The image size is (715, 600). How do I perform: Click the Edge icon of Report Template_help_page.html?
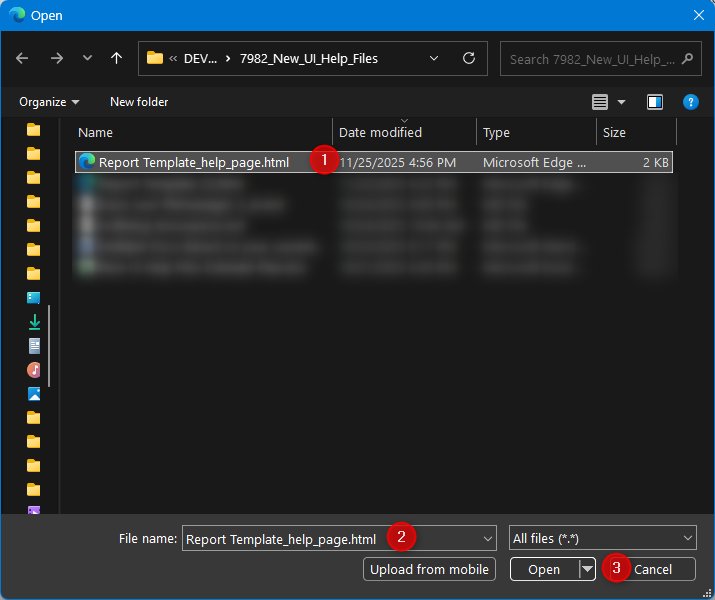[x=87, y=161]
